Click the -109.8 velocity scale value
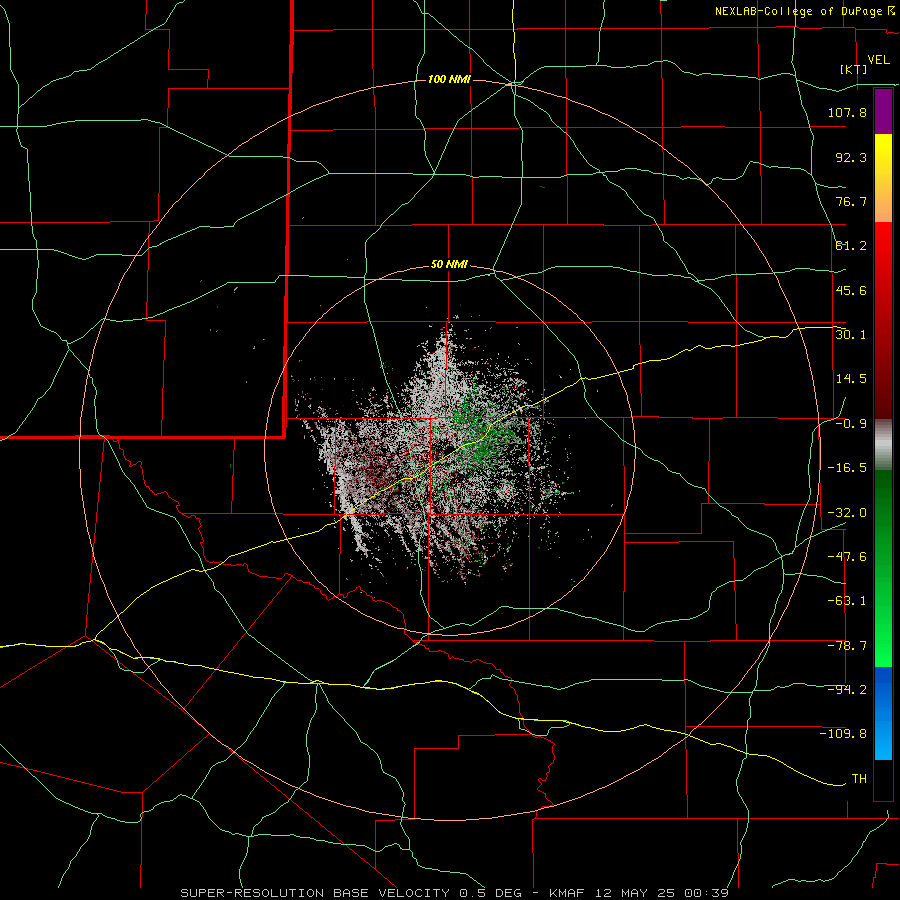900x900 pixels. pyautogui.click(x=843, y=734)
